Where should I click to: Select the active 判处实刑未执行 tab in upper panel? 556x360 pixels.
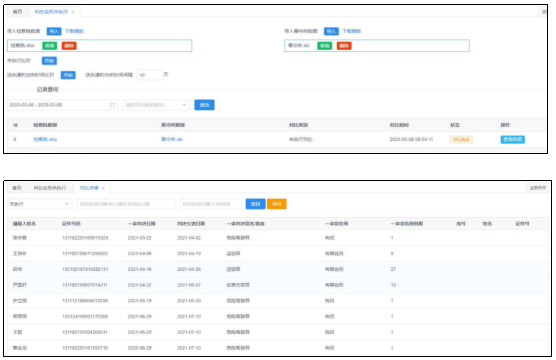51,12
